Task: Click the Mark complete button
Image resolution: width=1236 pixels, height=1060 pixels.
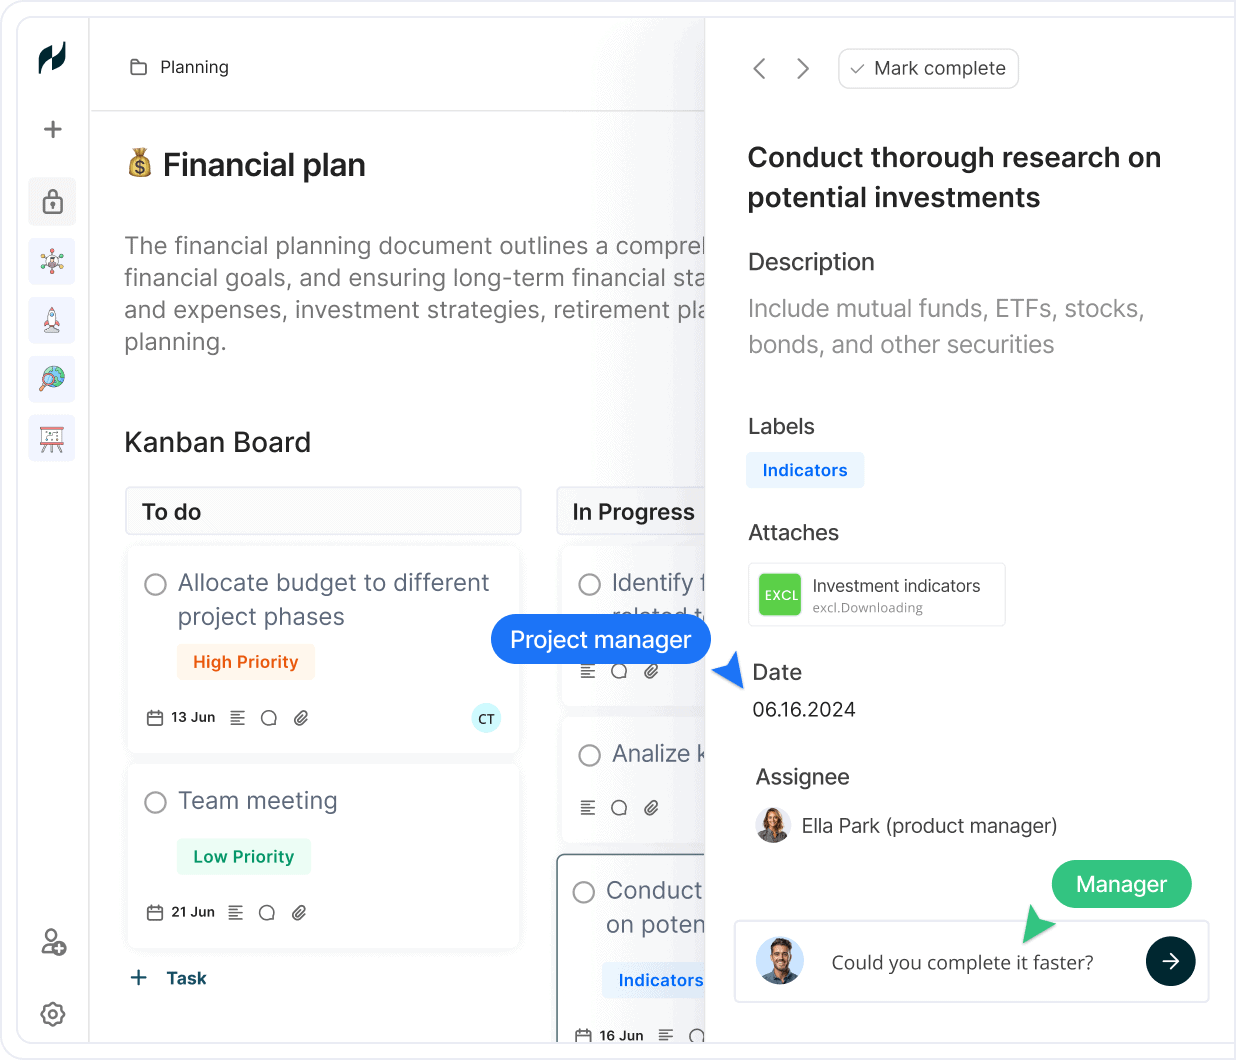Action: [928, 69]
